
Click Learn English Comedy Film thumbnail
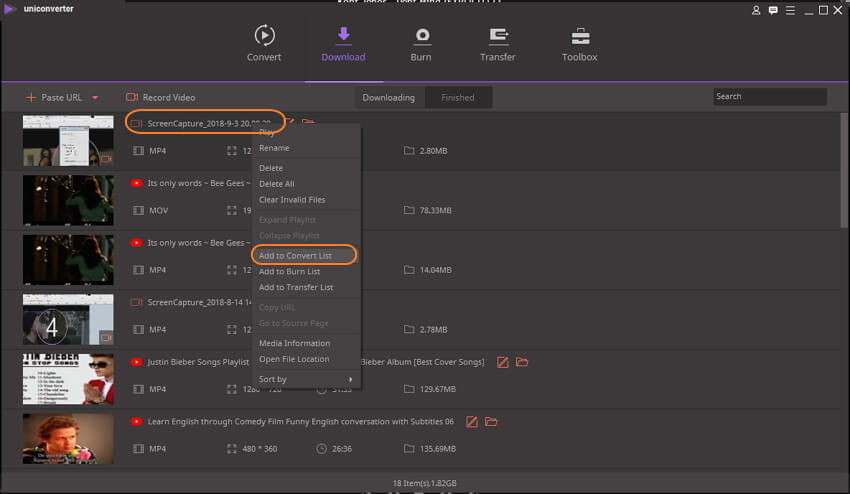(68, 439)
